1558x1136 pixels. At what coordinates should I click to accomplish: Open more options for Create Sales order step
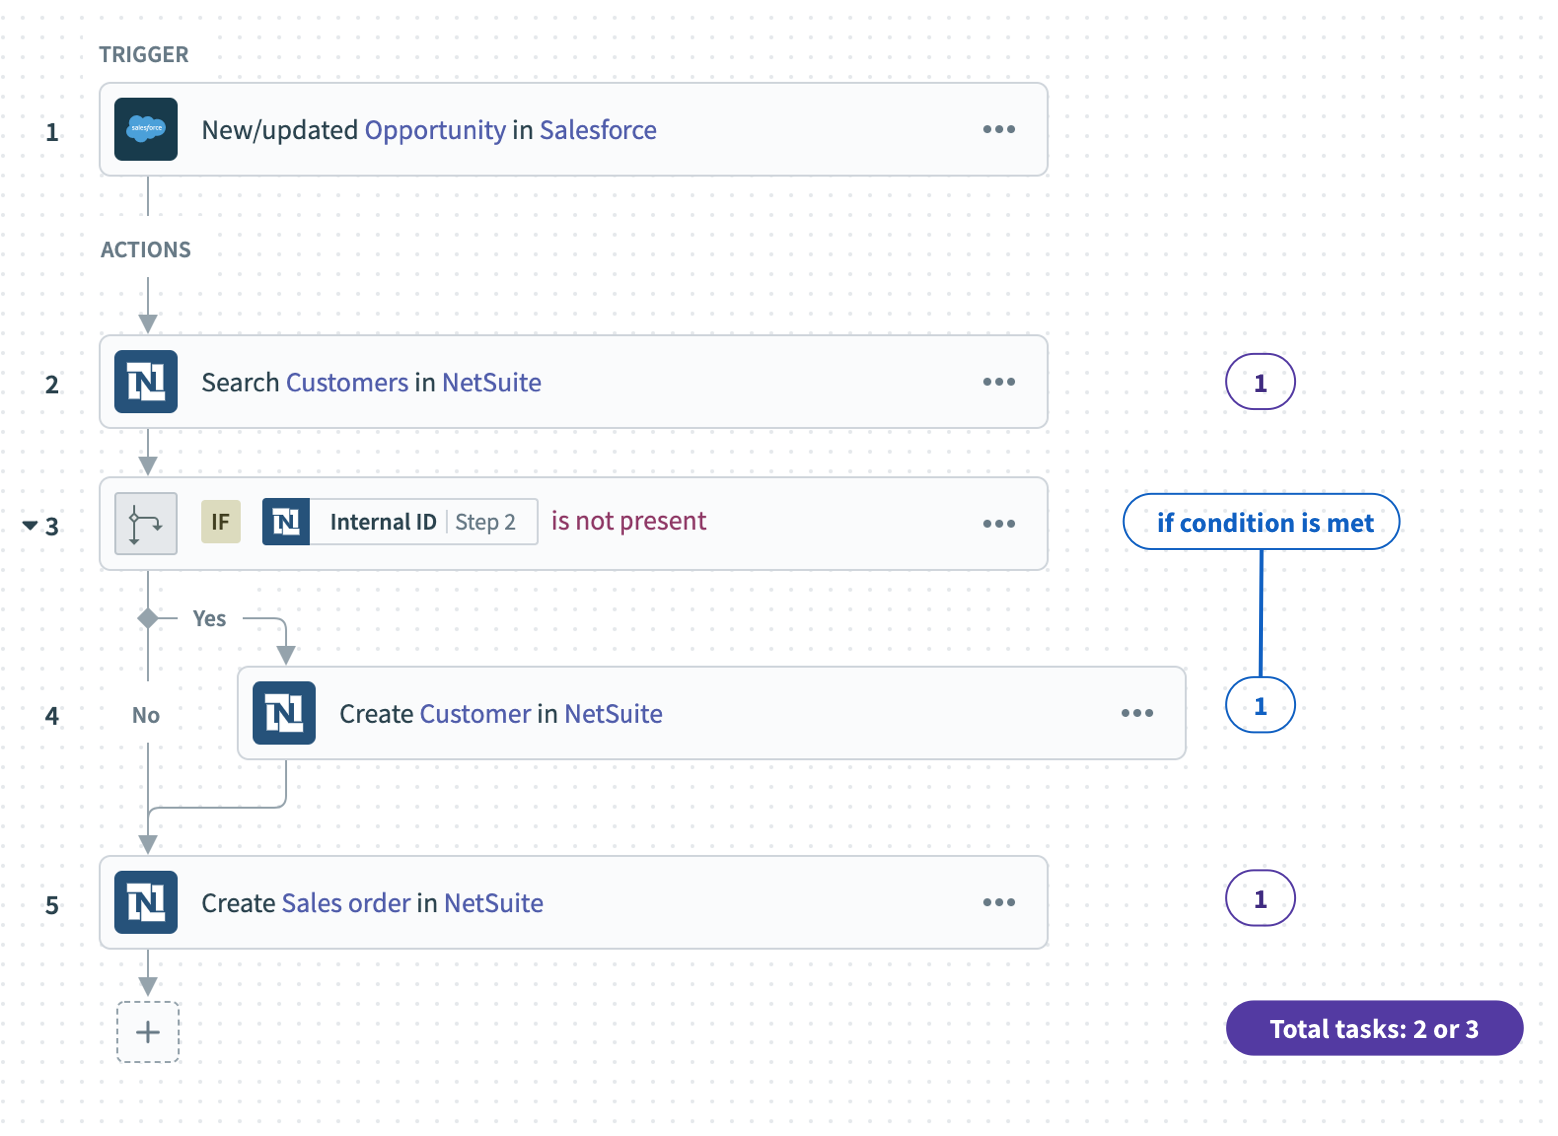pyautogui.click(x=998, y=902)
